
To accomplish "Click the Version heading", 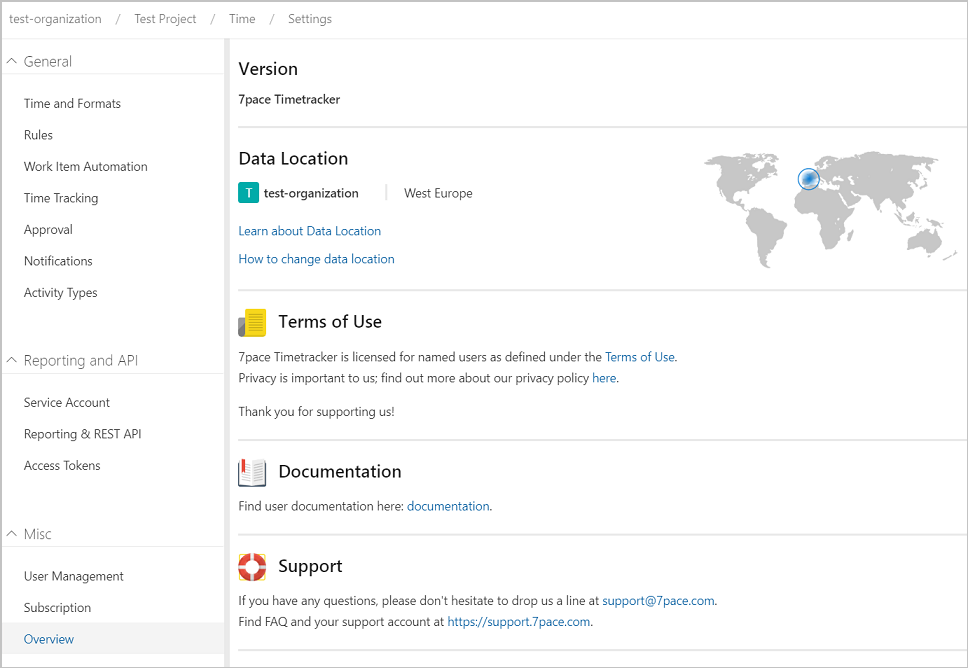I will tap(269, 69).
